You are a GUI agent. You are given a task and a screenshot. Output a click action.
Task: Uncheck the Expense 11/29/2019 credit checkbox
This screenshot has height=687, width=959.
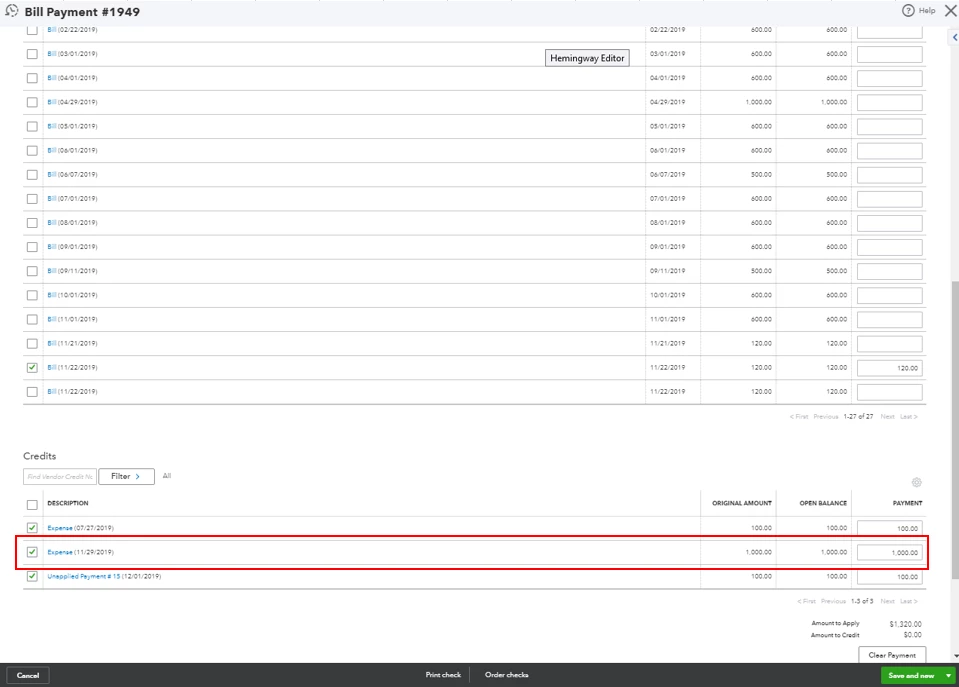[32, 552]
